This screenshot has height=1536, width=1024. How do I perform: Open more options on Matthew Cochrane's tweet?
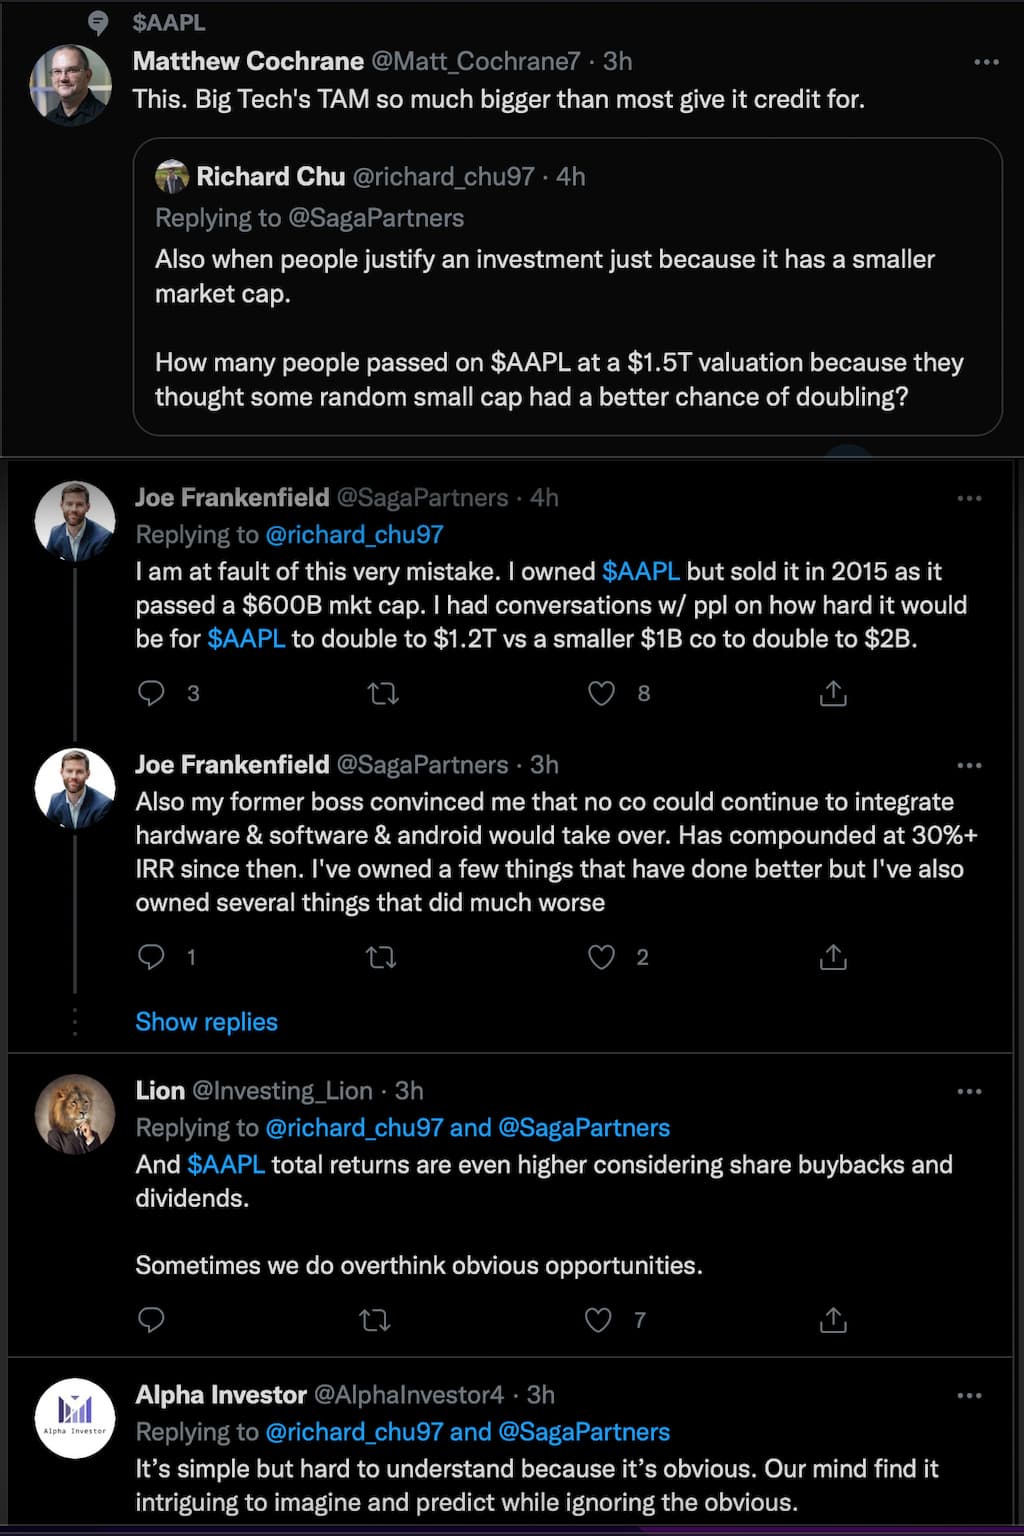pos(986,62)
